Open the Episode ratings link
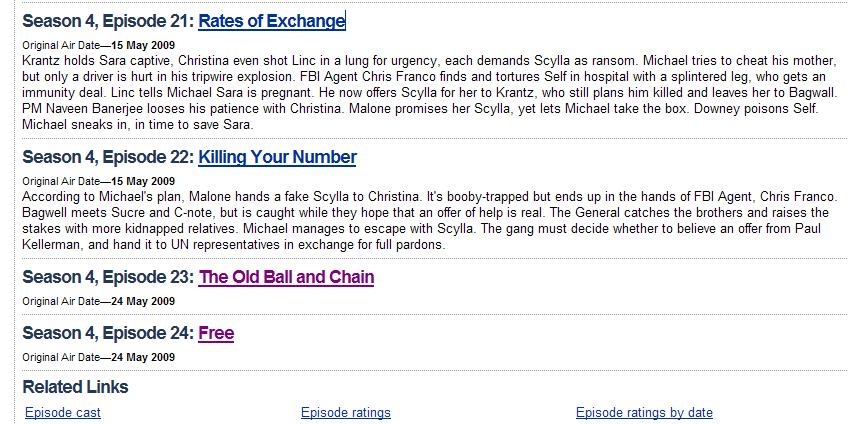 tap(346, 413)
